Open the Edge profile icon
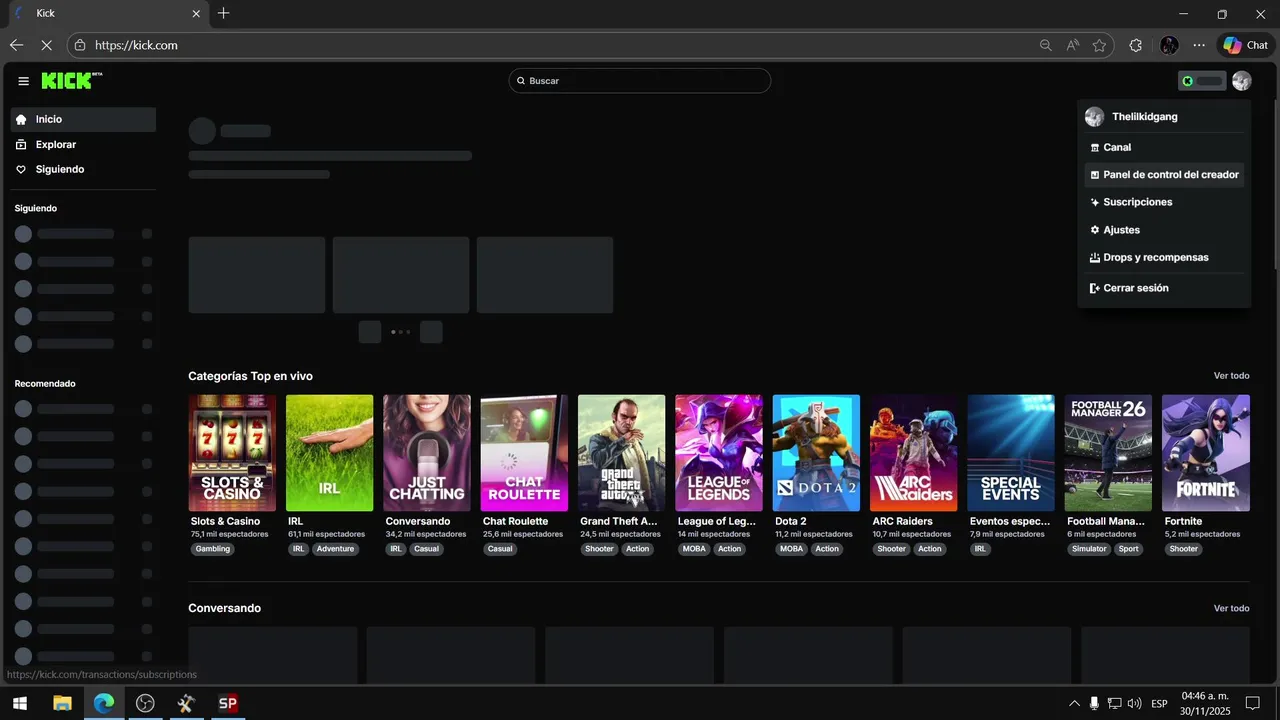1280x720 pixels. point(1169,45)
